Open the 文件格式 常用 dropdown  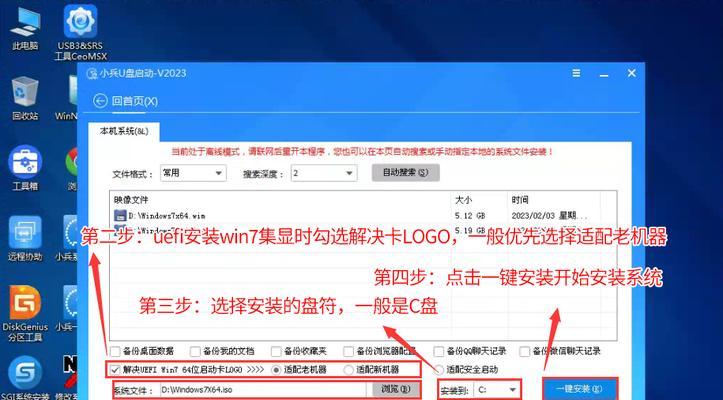click(193, 173)
